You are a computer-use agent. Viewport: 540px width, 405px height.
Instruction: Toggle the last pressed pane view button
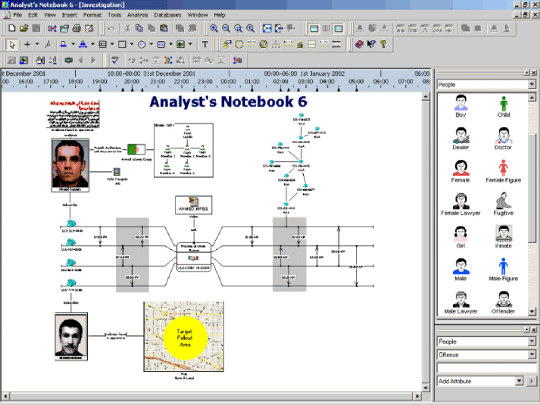coord(339,28)
